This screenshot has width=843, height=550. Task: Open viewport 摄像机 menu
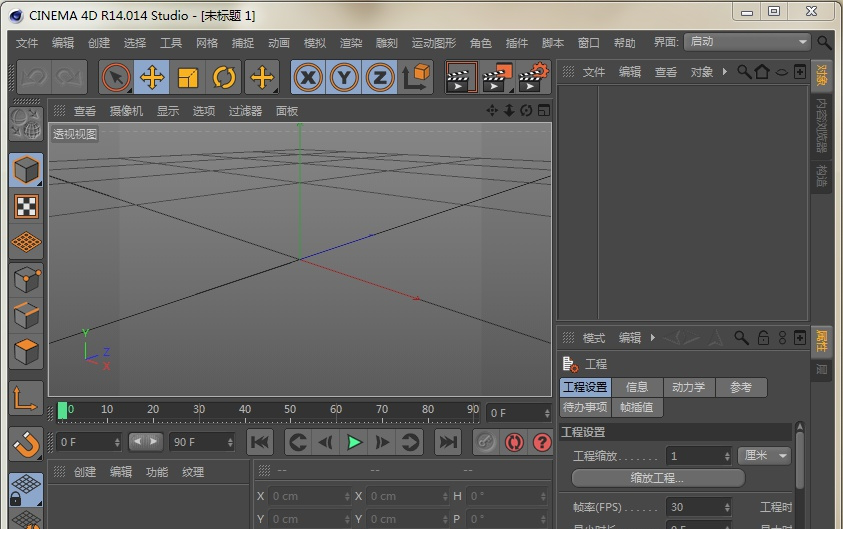[126, 111]
